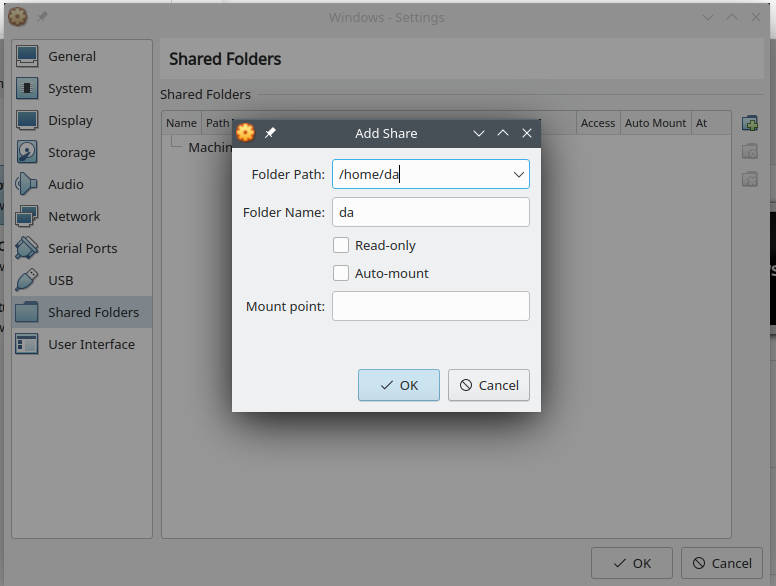Close the Add Share dialog
776x586 pixels.
click(527, 133)
